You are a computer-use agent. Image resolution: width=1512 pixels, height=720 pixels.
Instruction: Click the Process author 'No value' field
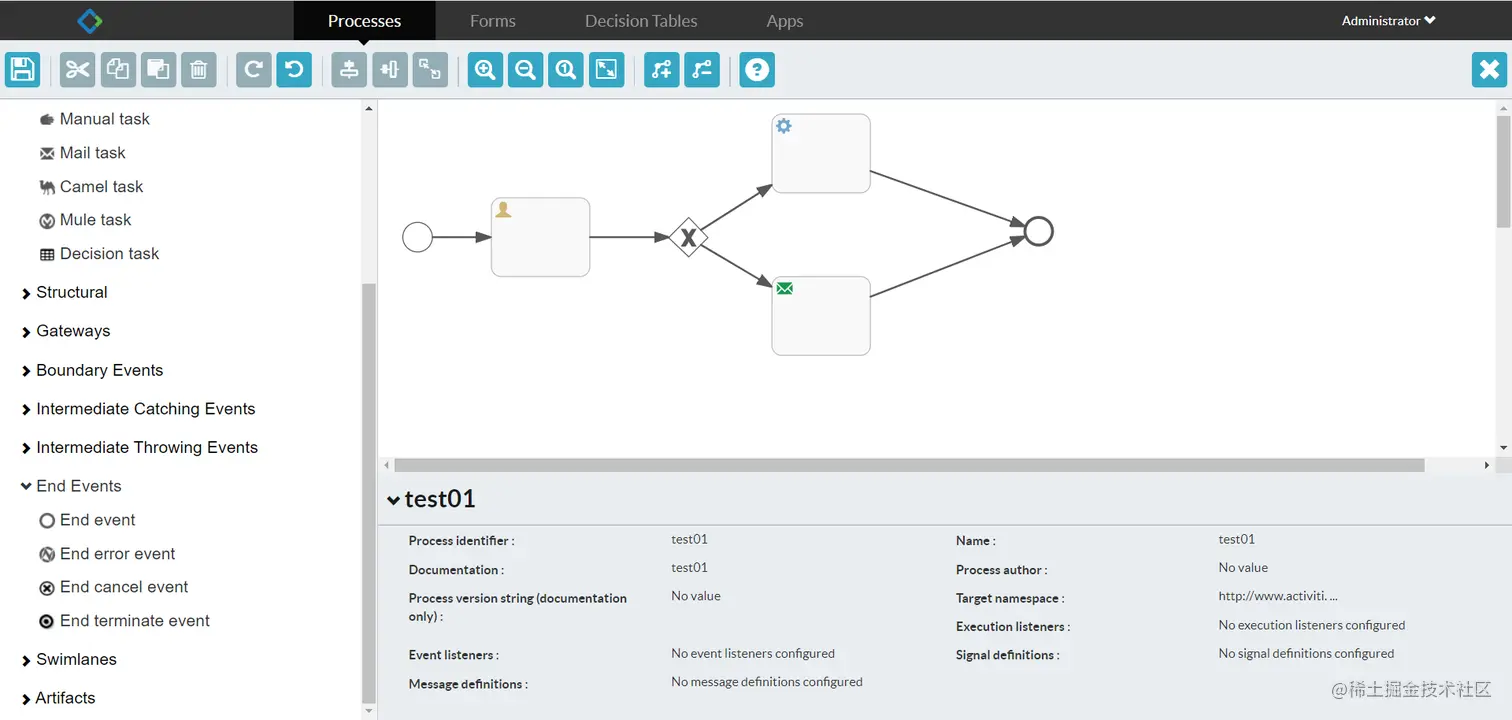tap(1243, 567)
